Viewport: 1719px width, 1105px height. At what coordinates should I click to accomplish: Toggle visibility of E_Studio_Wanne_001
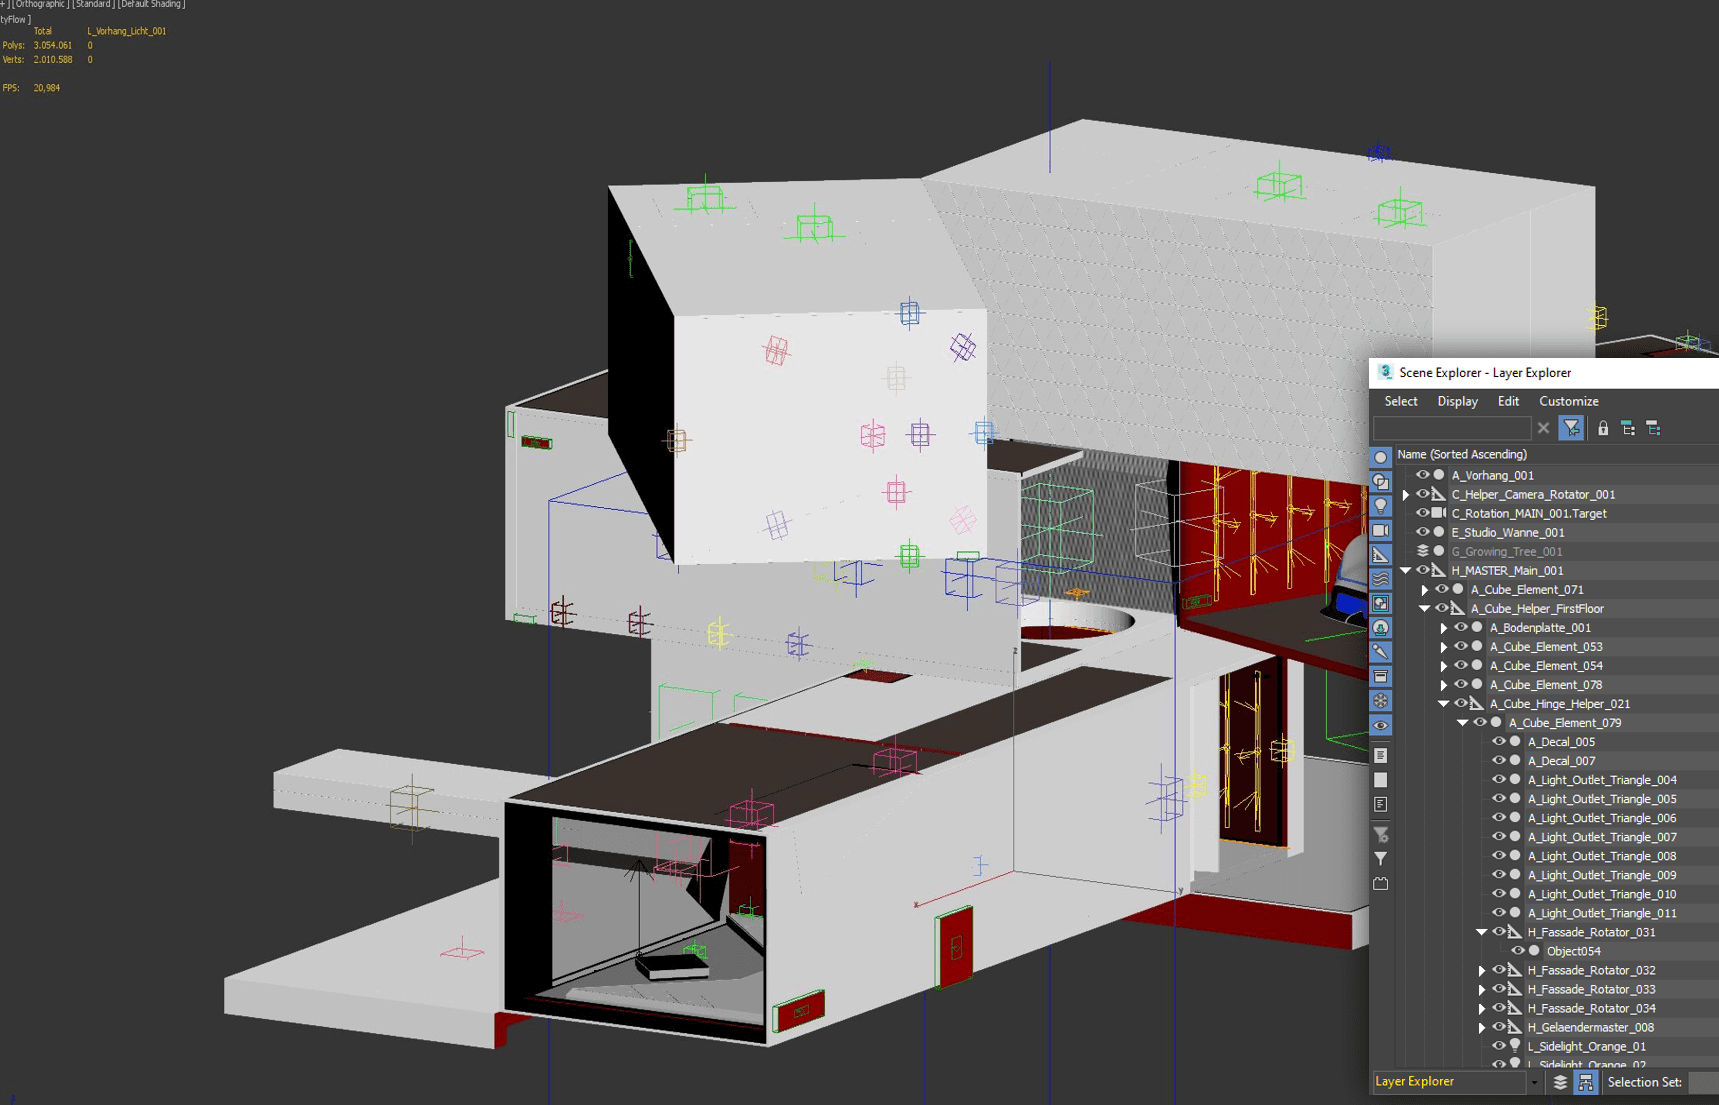click(1422, 532)
